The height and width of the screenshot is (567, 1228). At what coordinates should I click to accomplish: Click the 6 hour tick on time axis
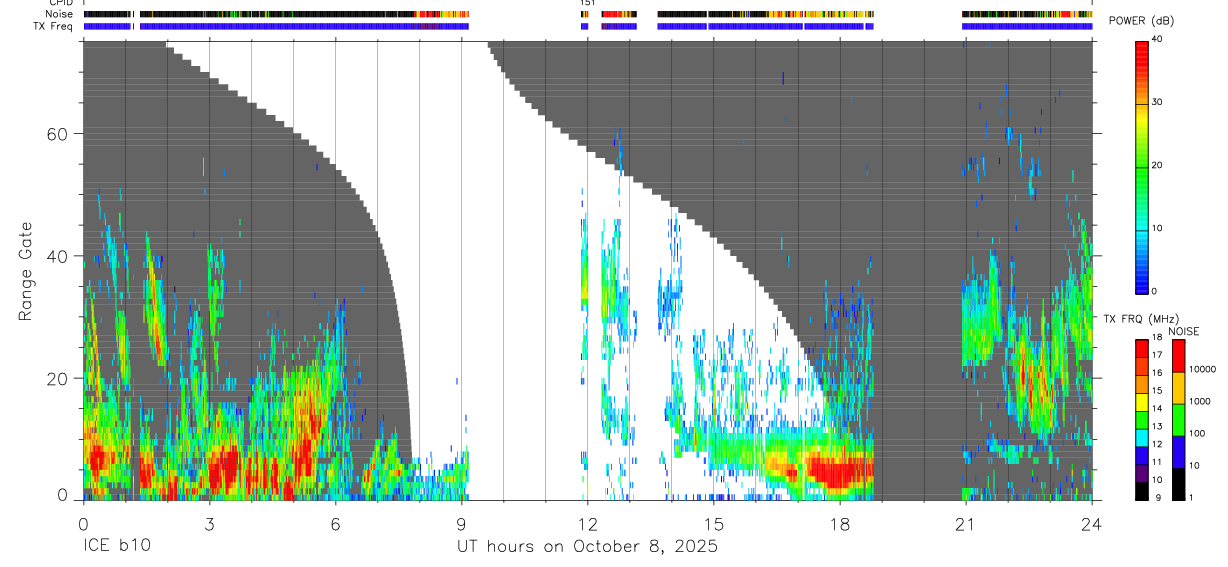tap(335, 522)
